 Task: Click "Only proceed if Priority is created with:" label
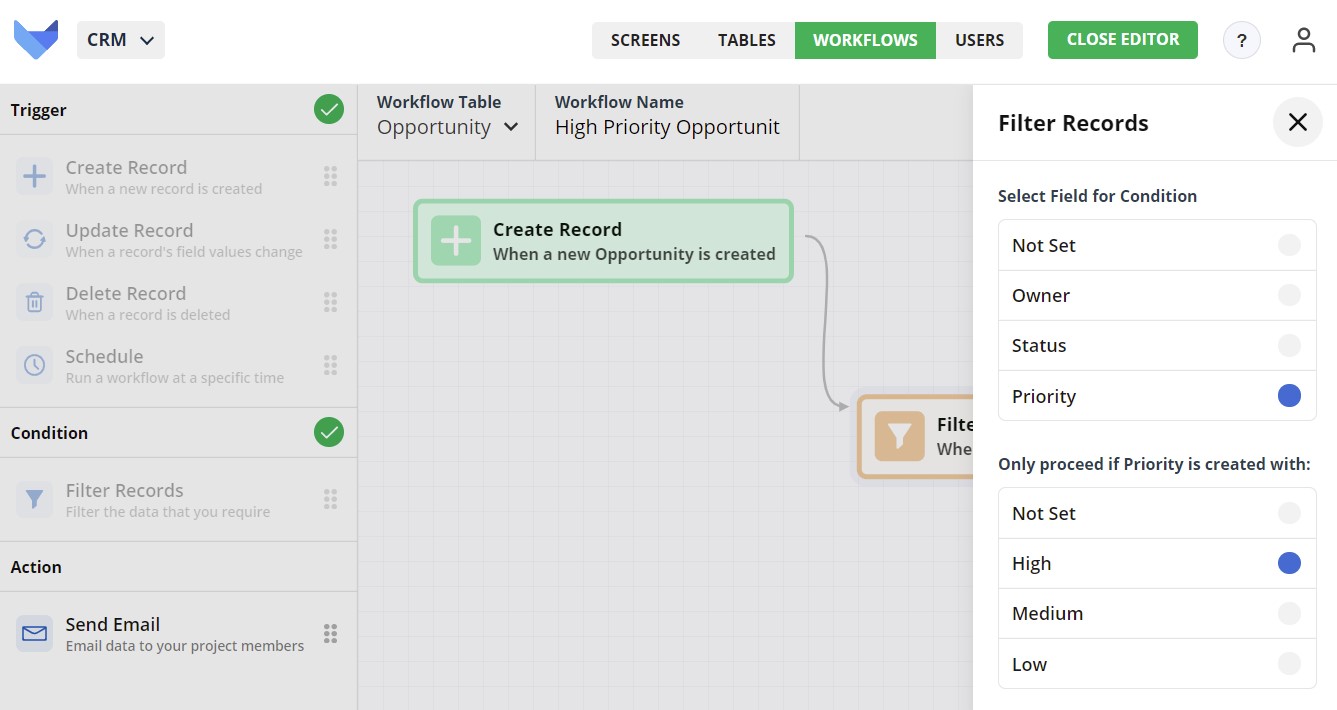(x=1154, y=464)
